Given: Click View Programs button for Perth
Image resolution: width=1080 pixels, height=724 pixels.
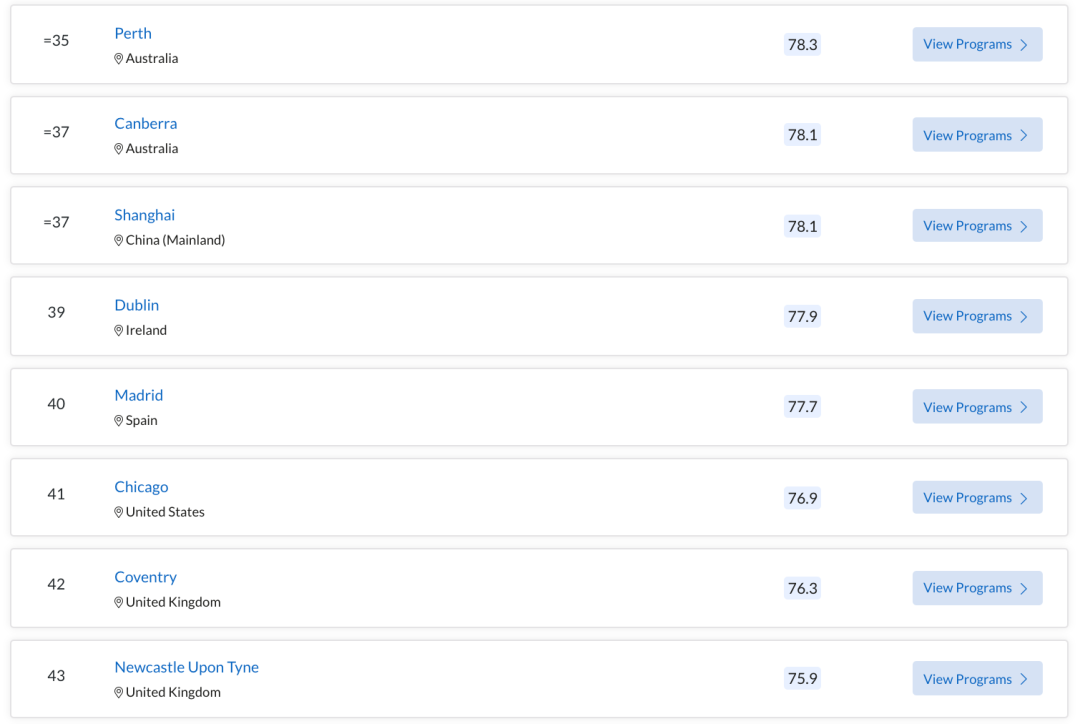Looking at the screenshot, I should tap(977, 44).
